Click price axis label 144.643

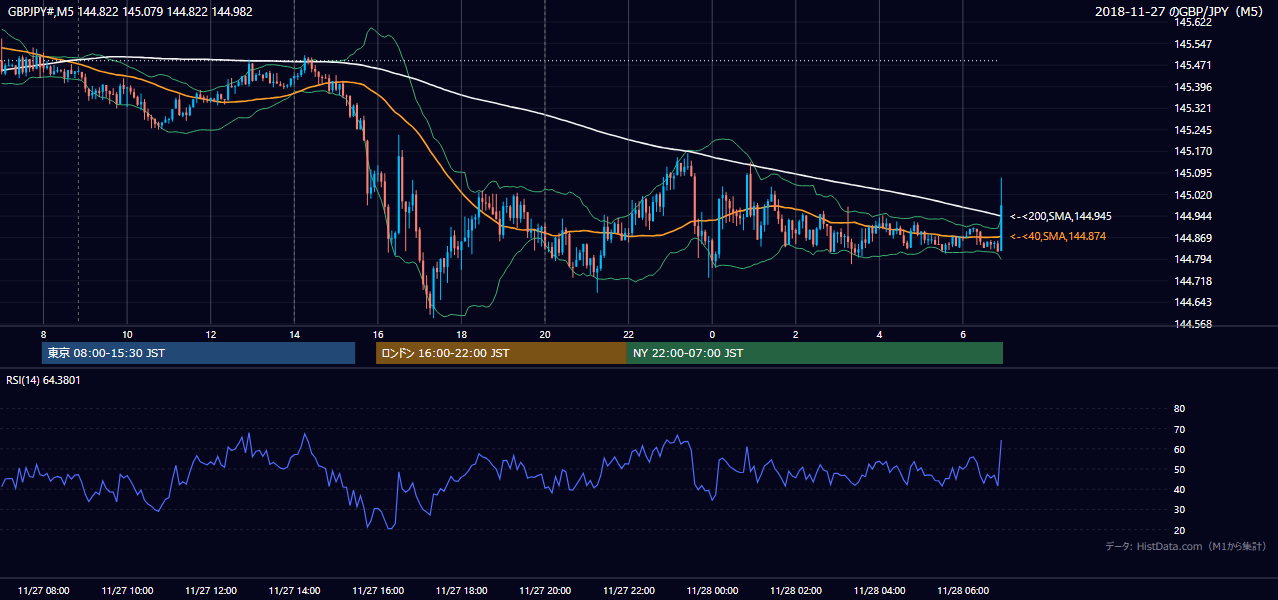pyautogui.click(x=1192, y=303)
